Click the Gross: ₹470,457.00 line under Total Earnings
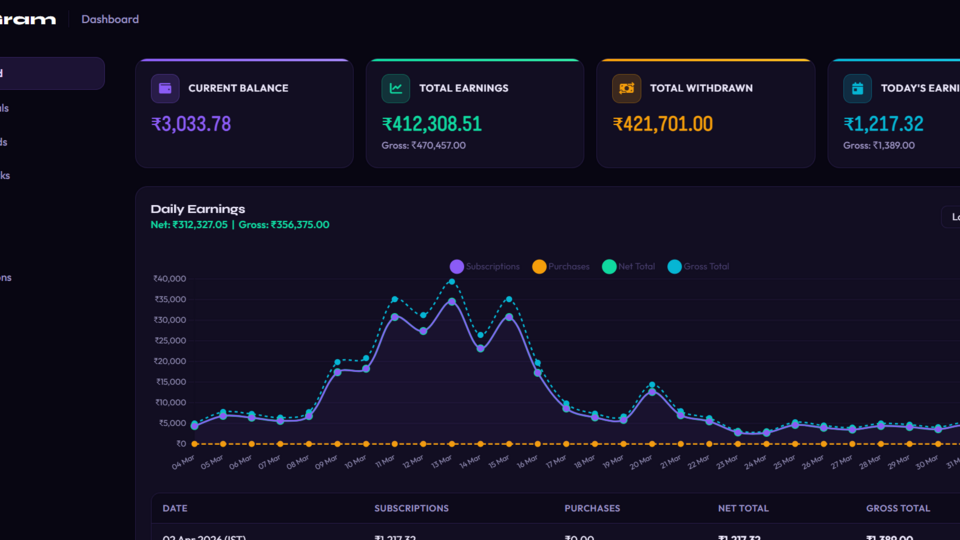This screenshot has height=540, width=960. click(424, 146)
